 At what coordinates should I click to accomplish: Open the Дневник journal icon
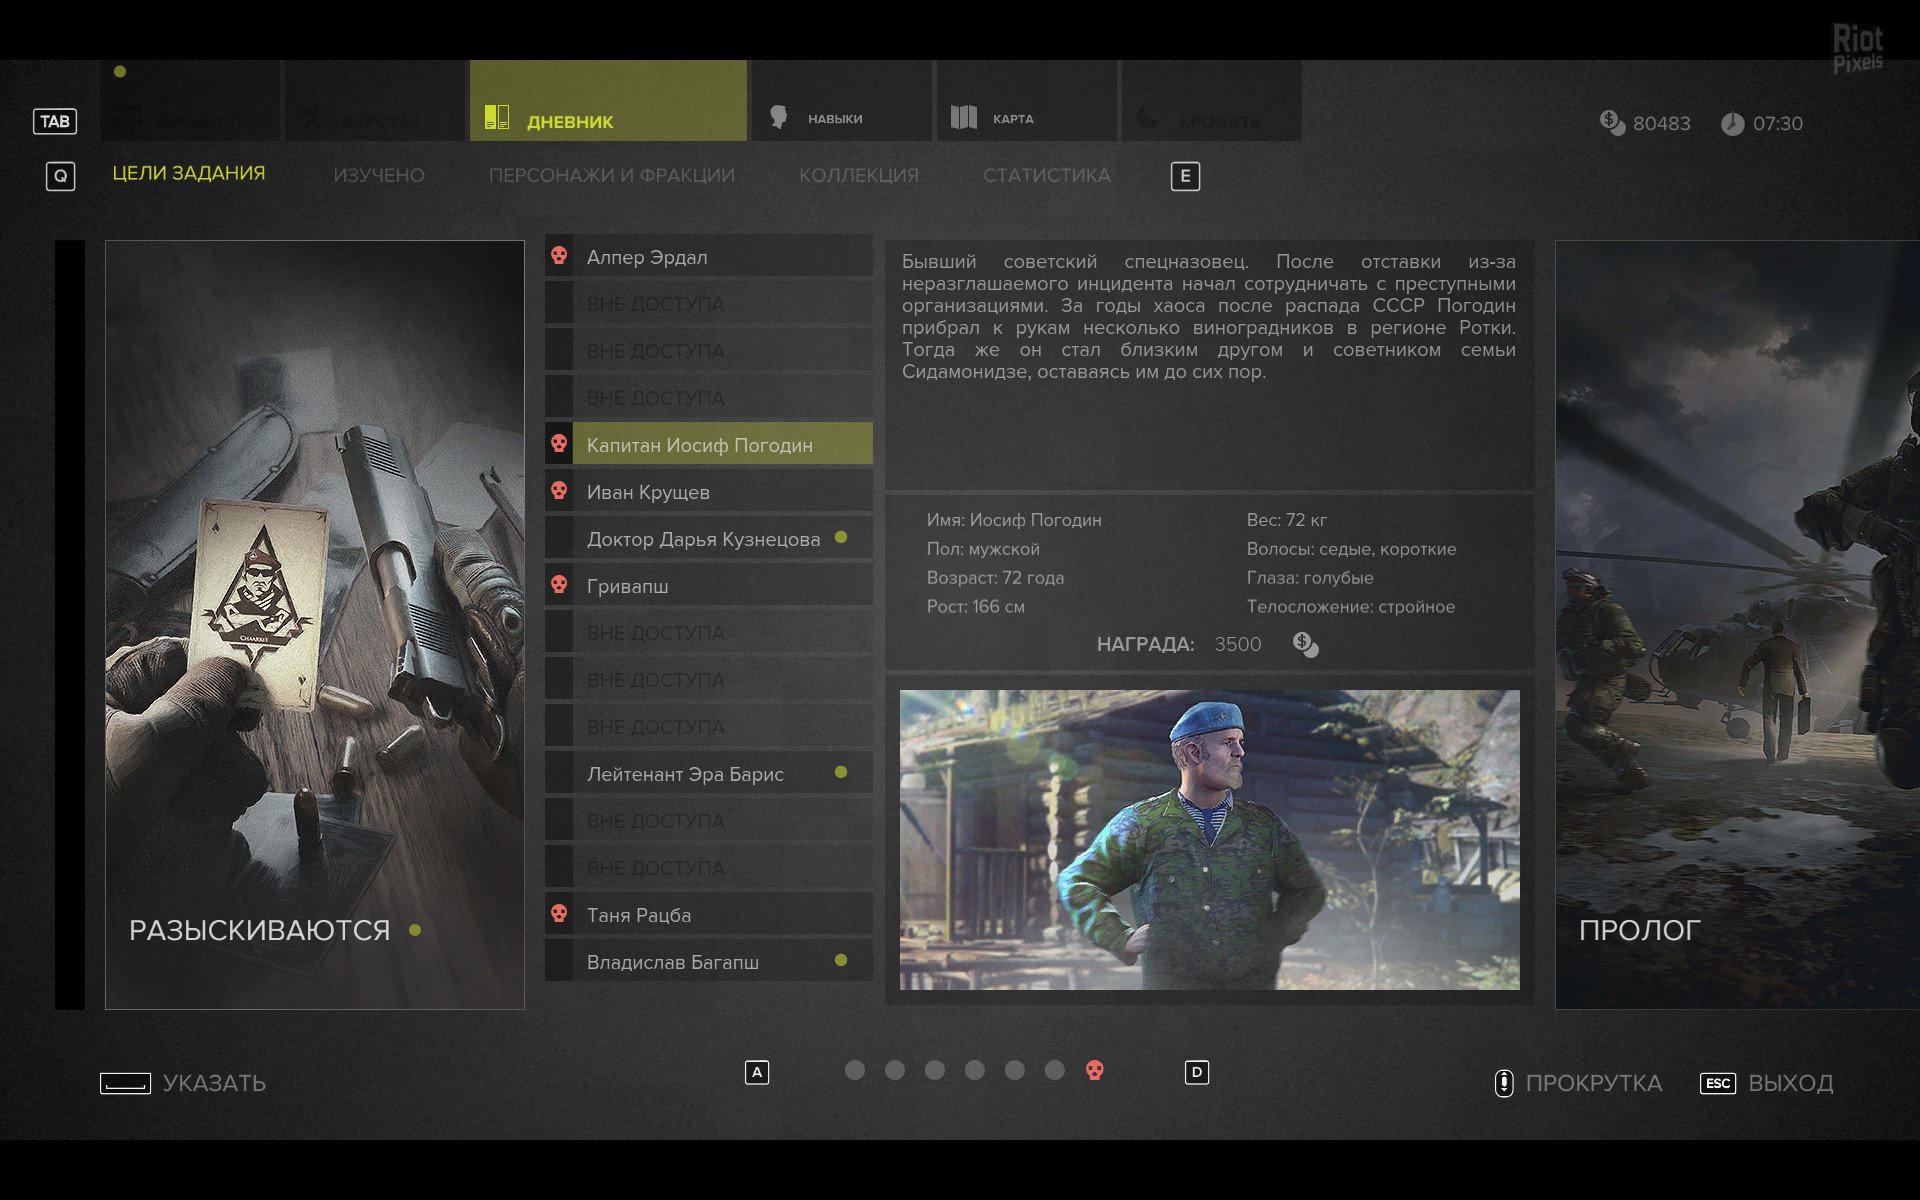pos(495,116)
